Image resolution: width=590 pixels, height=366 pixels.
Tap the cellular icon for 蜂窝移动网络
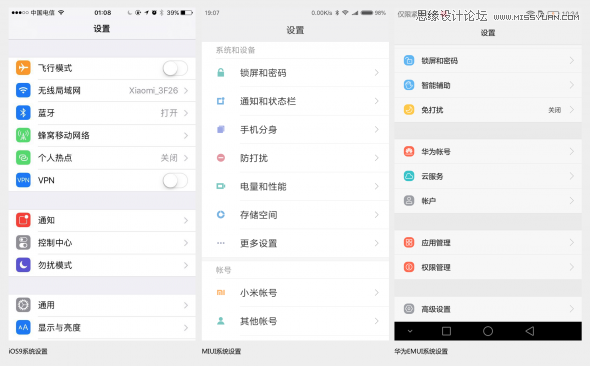(x=23, y=135)
